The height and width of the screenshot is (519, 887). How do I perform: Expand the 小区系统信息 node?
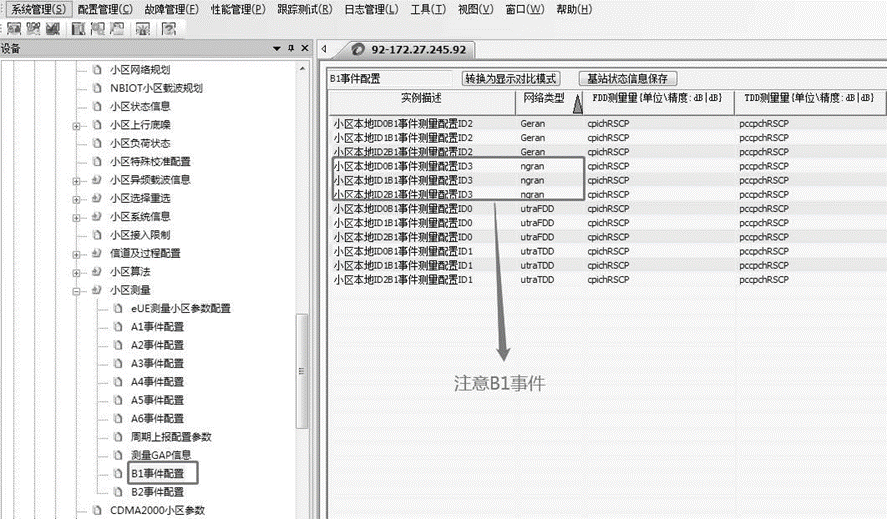tap(76, 217)
